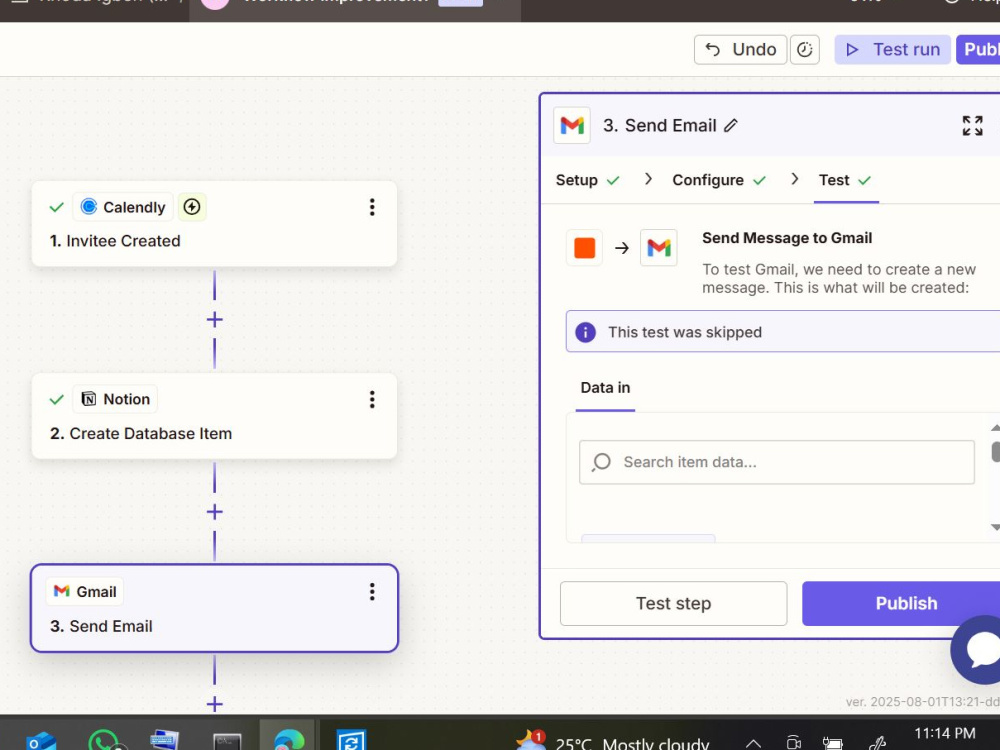This screenshot has width=1000, height=750.
Task: Click the Send Message to Gmail heading
Action: click(x=787, y=238)
